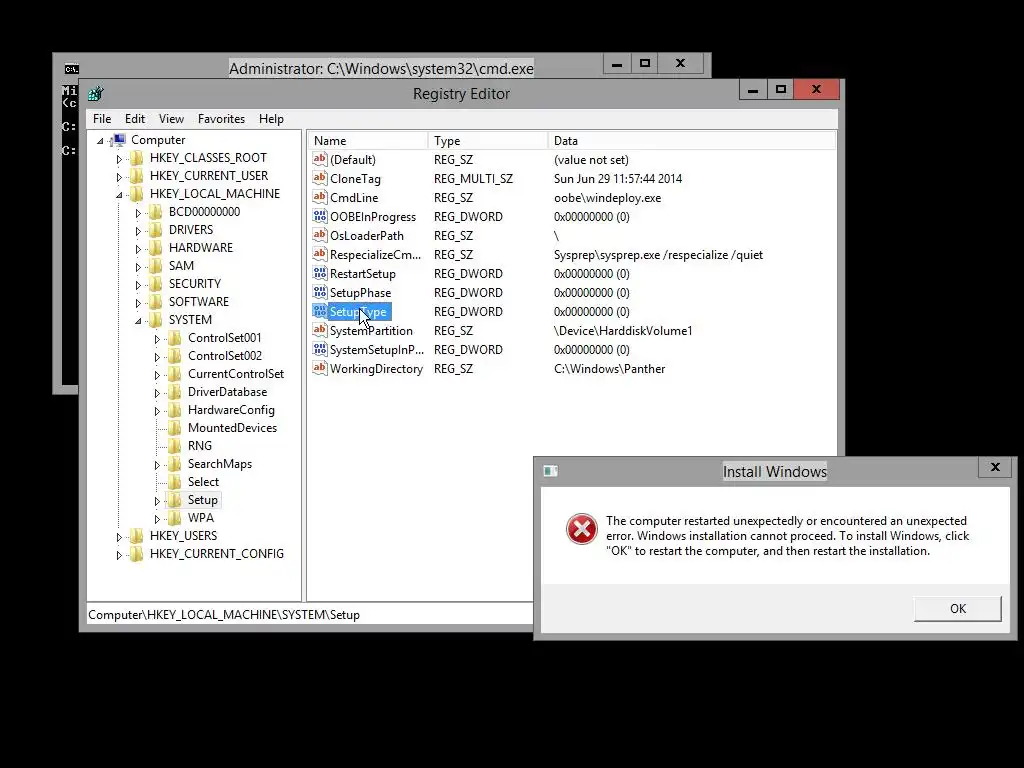The image size is (1024, 768).
Task: Click the (Default) string value icon
Action: pyautogui.click(x=319, y=159)
